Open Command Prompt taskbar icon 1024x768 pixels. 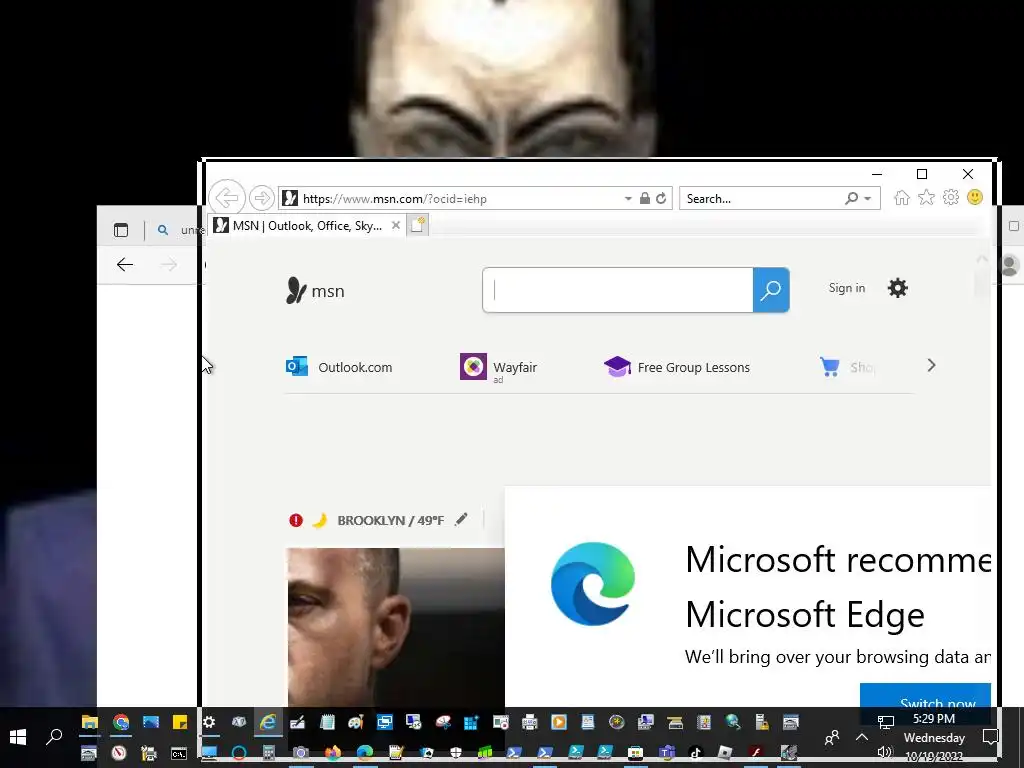tap(179, 754)
